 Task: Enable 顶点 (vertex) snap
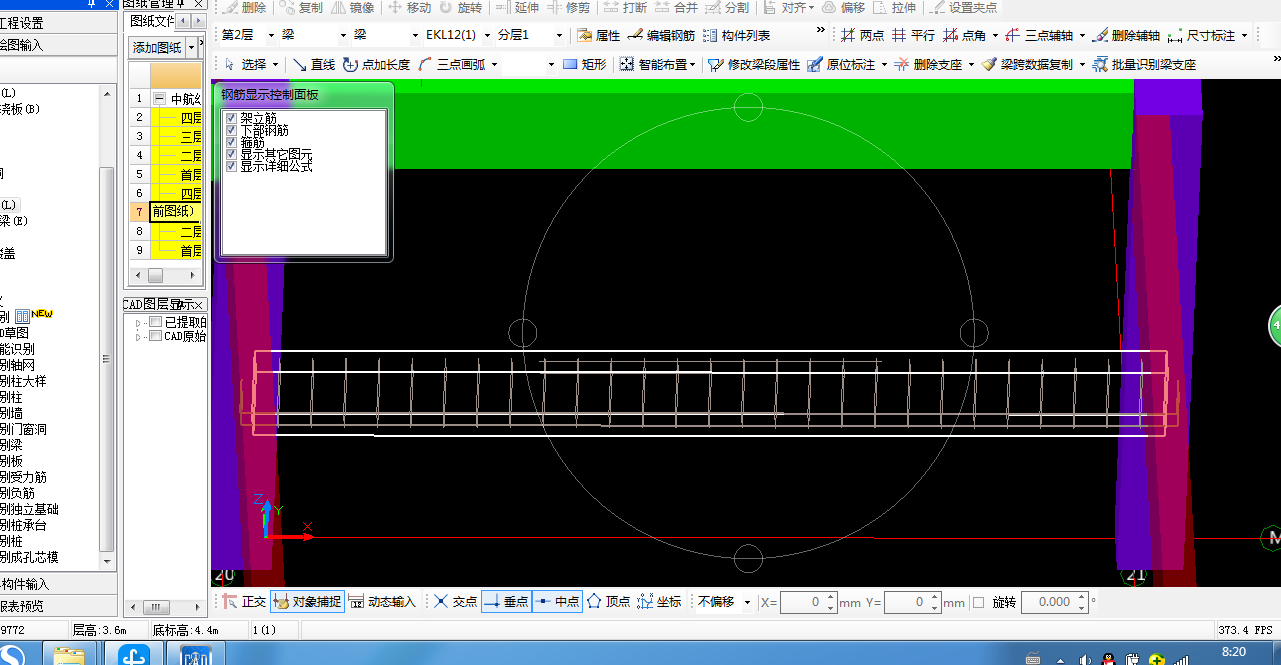(608, 601)
